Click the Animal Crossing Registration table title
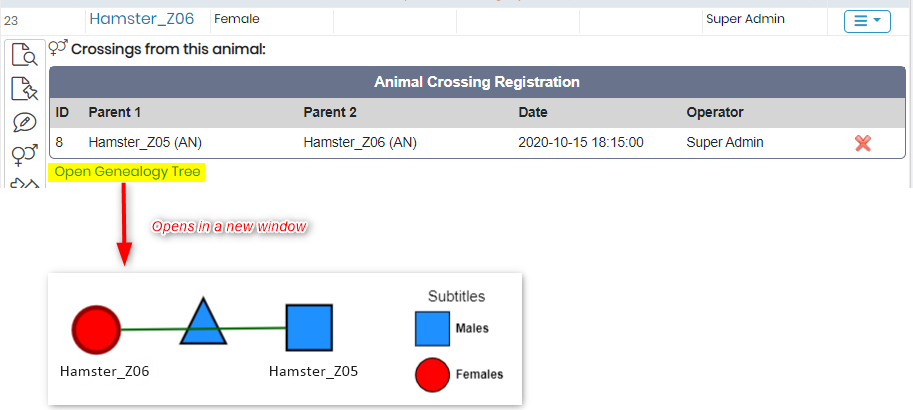913x410 pixels. click(477, 82)
